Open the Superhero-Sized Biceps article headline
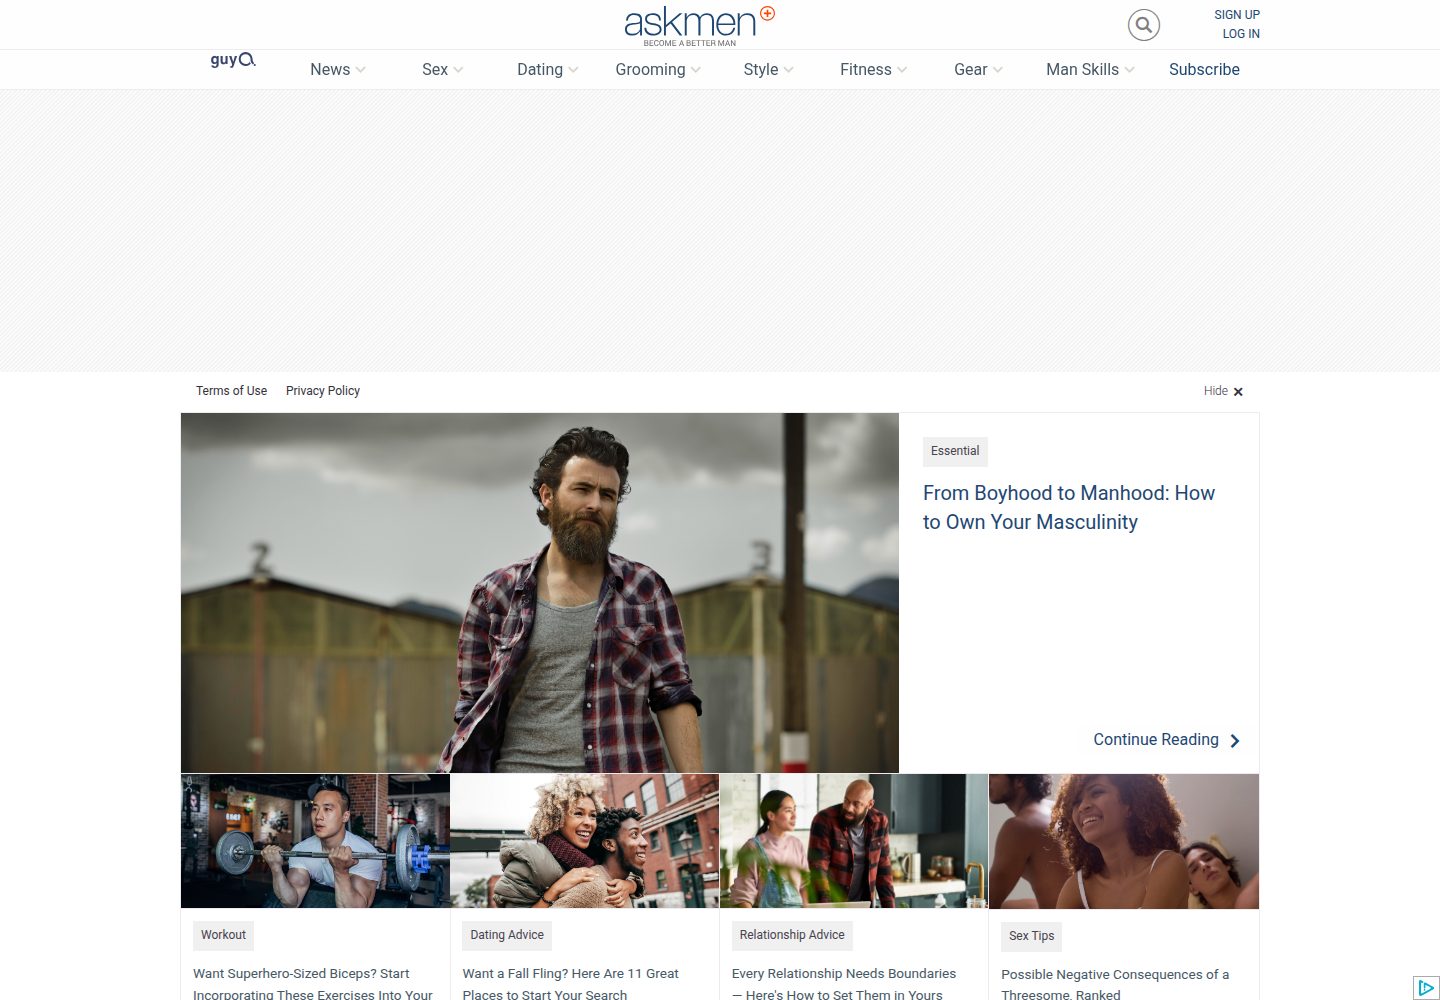The width and height of the screenshot is (1440, 1000). [313, 984]
